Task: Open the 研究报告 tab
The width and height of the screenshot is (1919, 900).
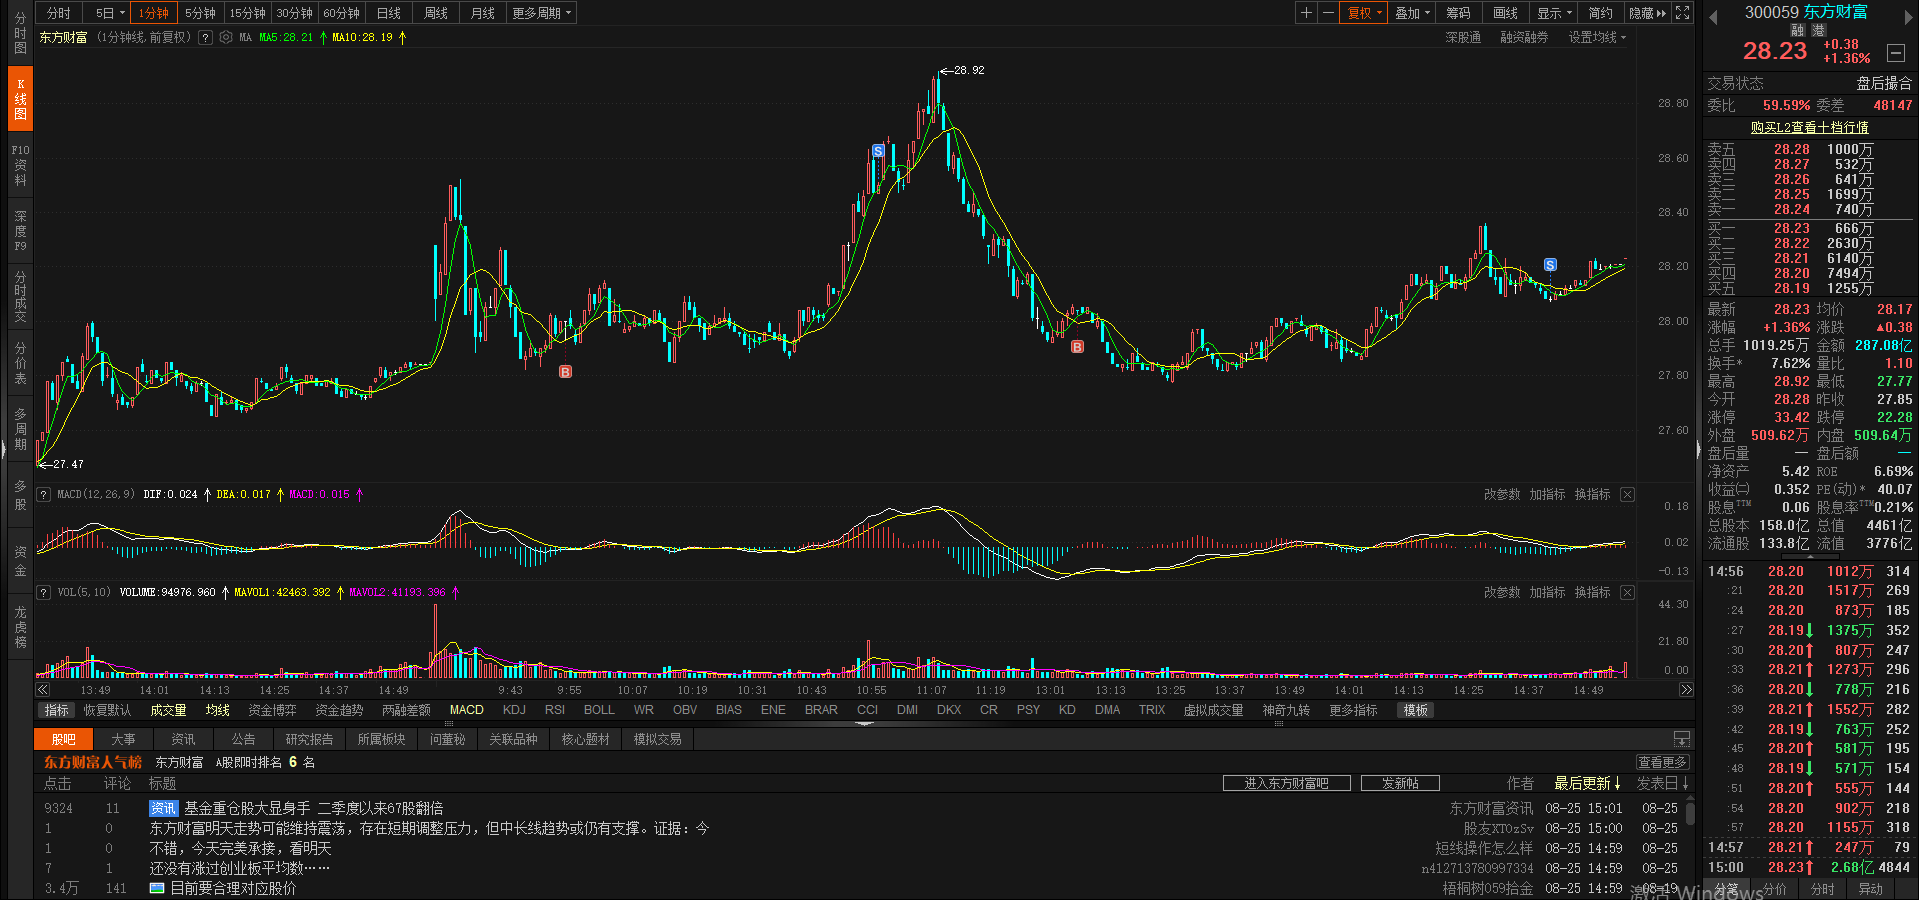Action: tap(309, 739)
